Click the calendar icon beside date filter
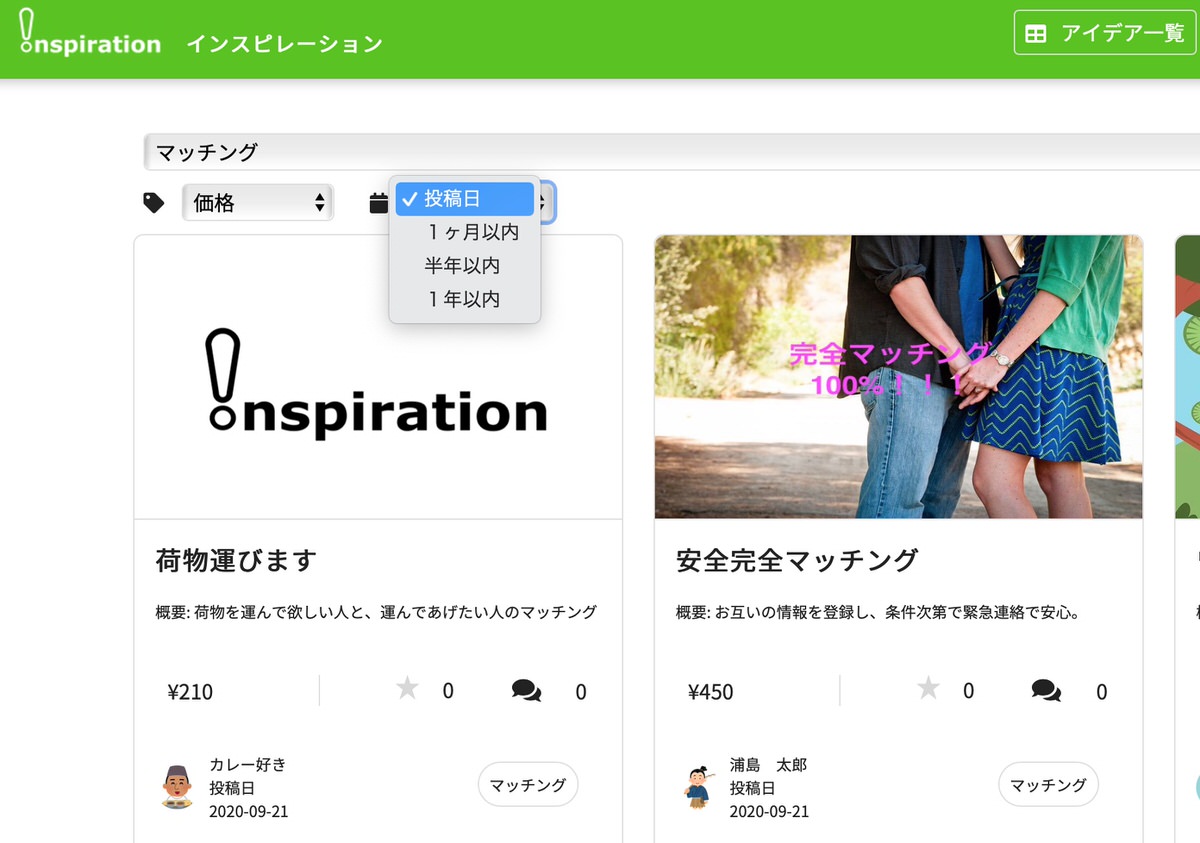1200x843 pixels. [x=379, y=203]
